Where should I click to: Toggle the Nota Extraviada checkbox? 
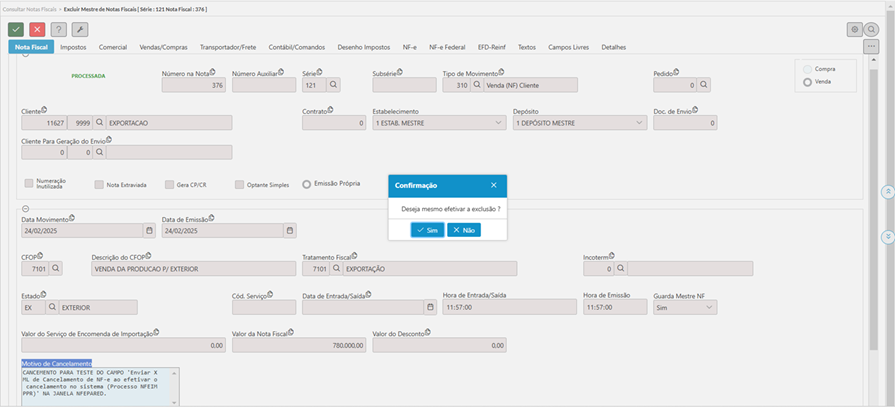[99, 185]
